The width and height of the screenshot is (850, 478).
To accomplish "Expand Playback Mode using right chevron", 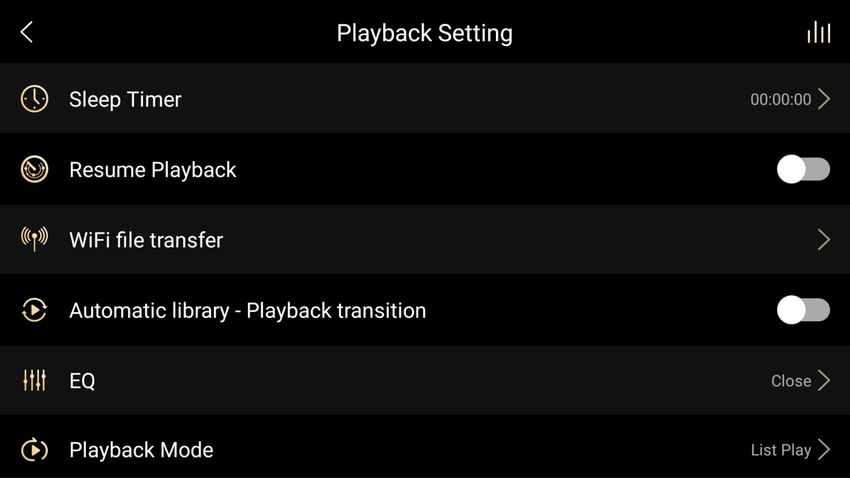I will point(824,450).
